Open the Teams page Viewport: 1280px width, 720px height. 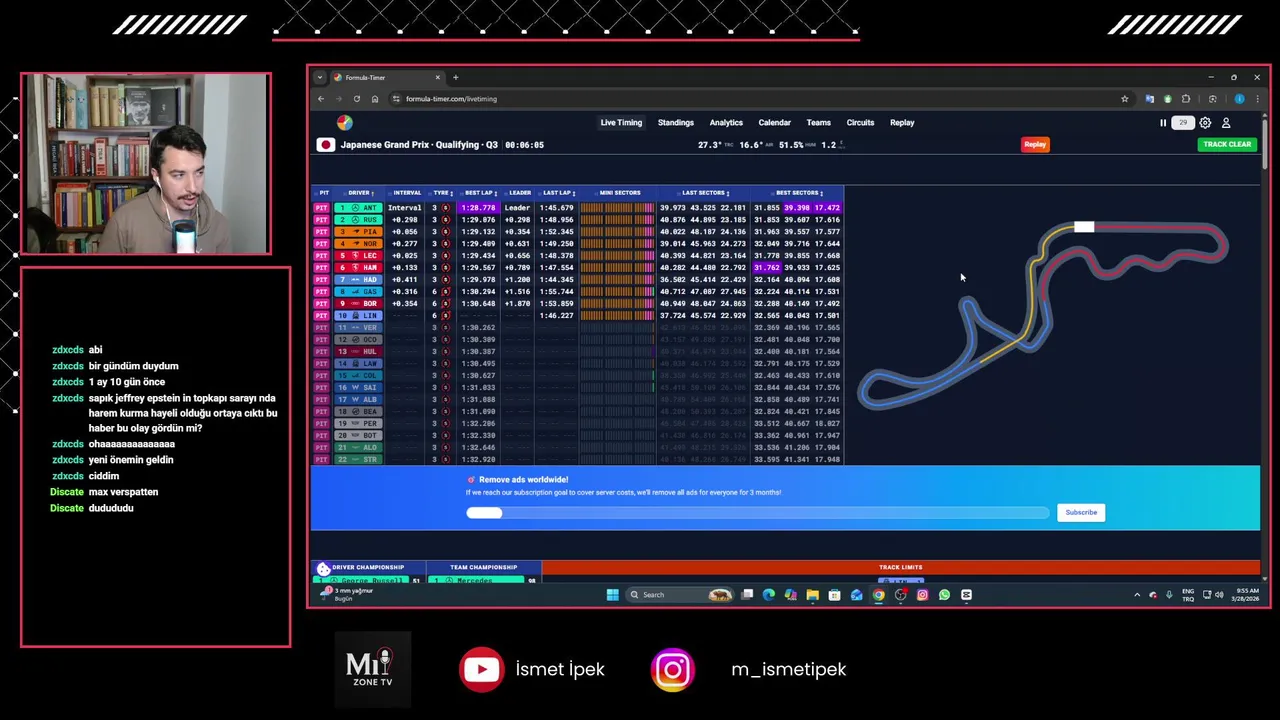pyautogui.click(x=819, y=123)
